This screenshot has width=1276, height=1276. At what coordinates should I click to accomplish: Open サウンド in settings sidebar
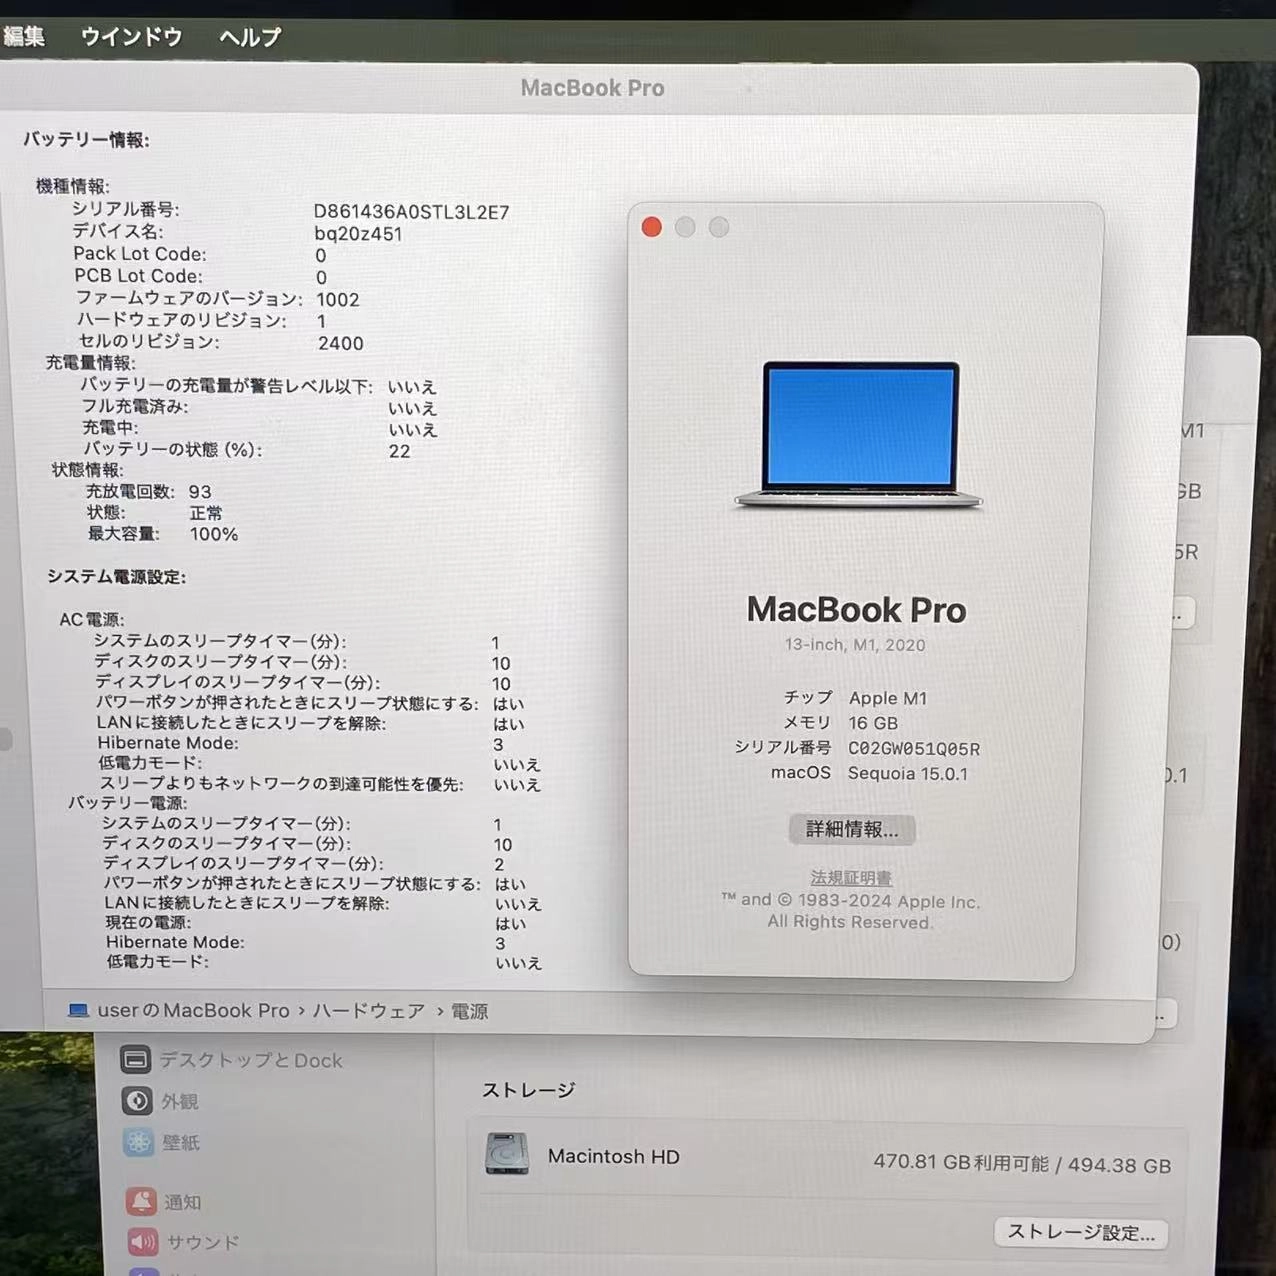[x=184, y=1242]
